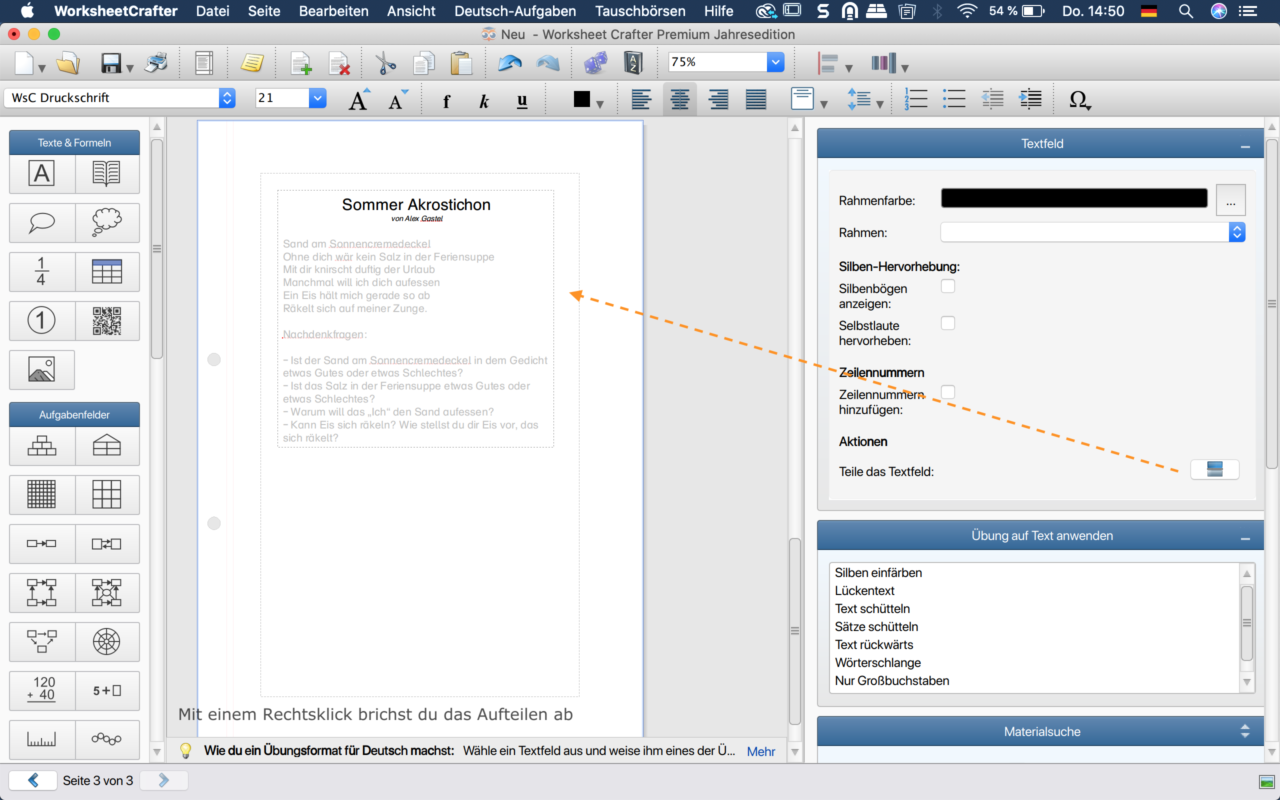Viewport: 1280px width, 800px height.
Task: Open the WsC Druckschrift font dropdown
Action: [227, 98]
